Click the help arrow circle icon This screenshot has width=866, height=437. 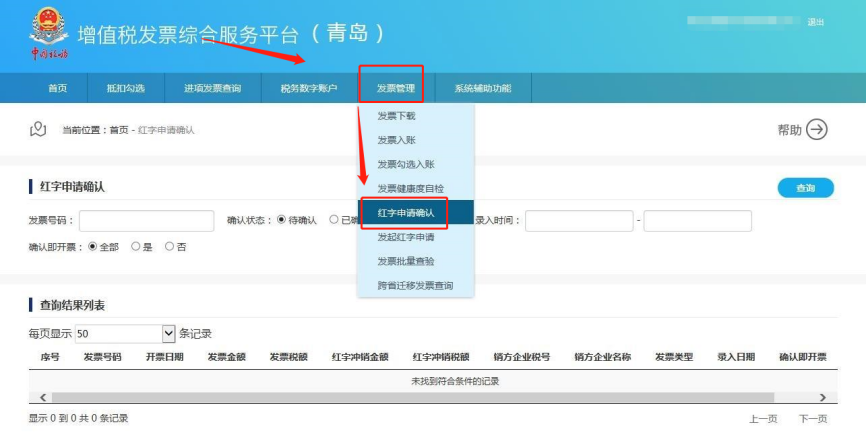point(817,129)
